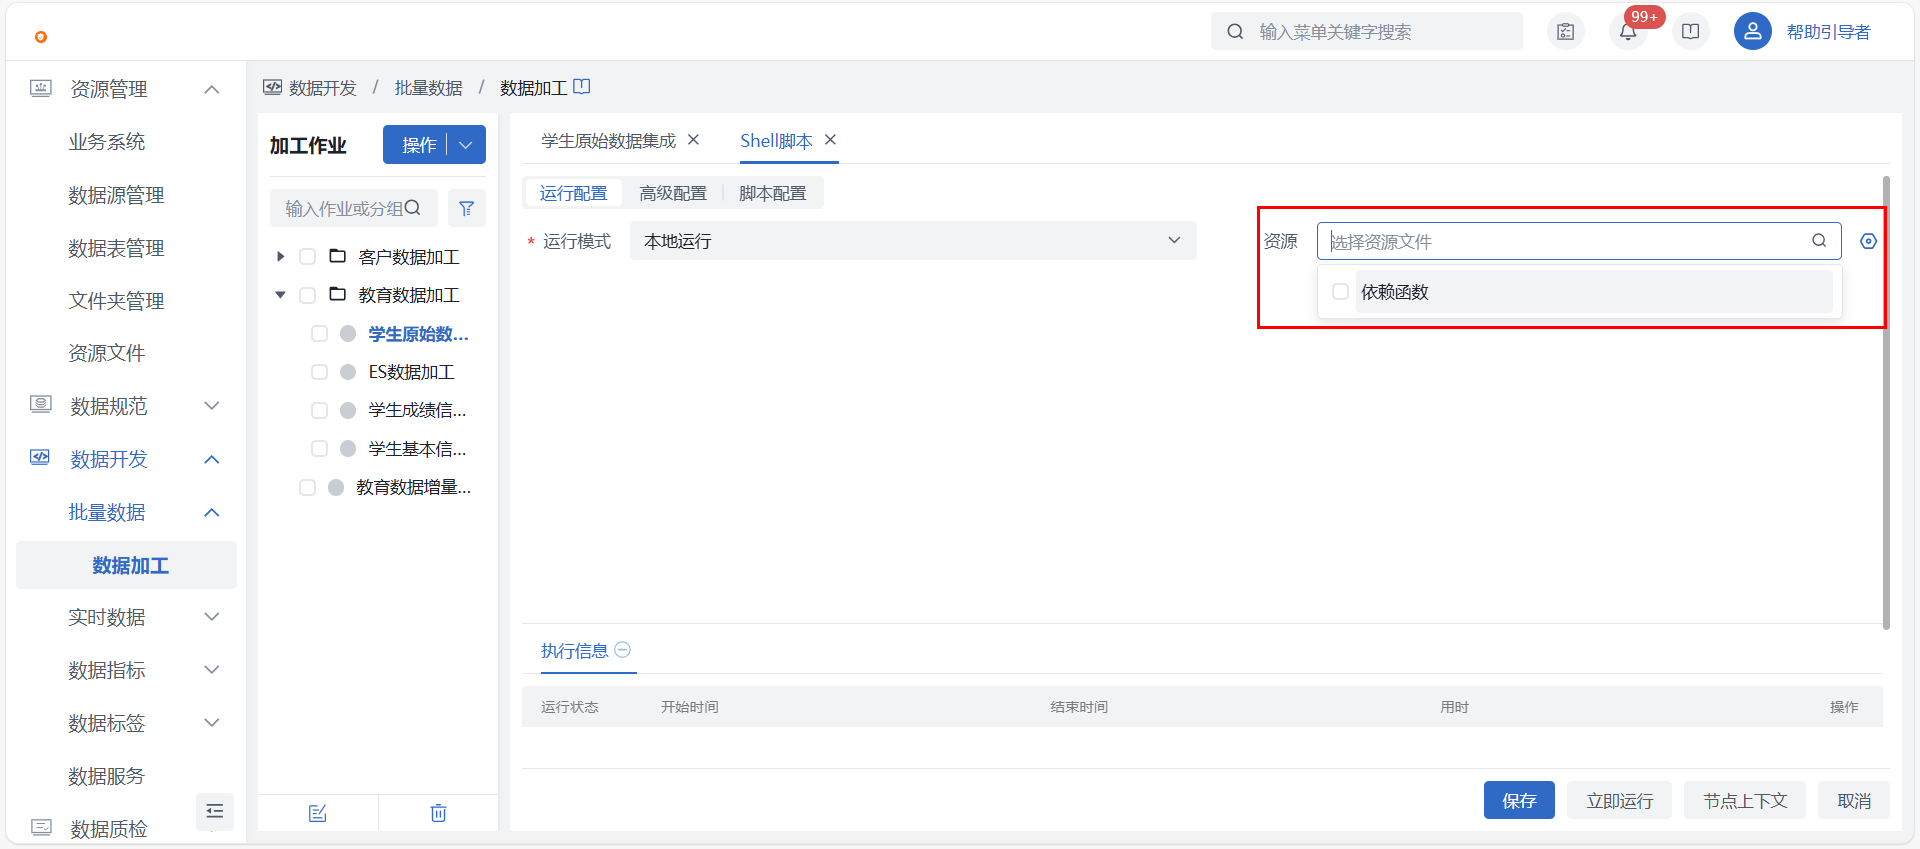The width and height of the screenshot is (1920, 849).
Task: Switch to 学生原始数据集成 tab
Action: pyautogui.click(x=608, y=141)
